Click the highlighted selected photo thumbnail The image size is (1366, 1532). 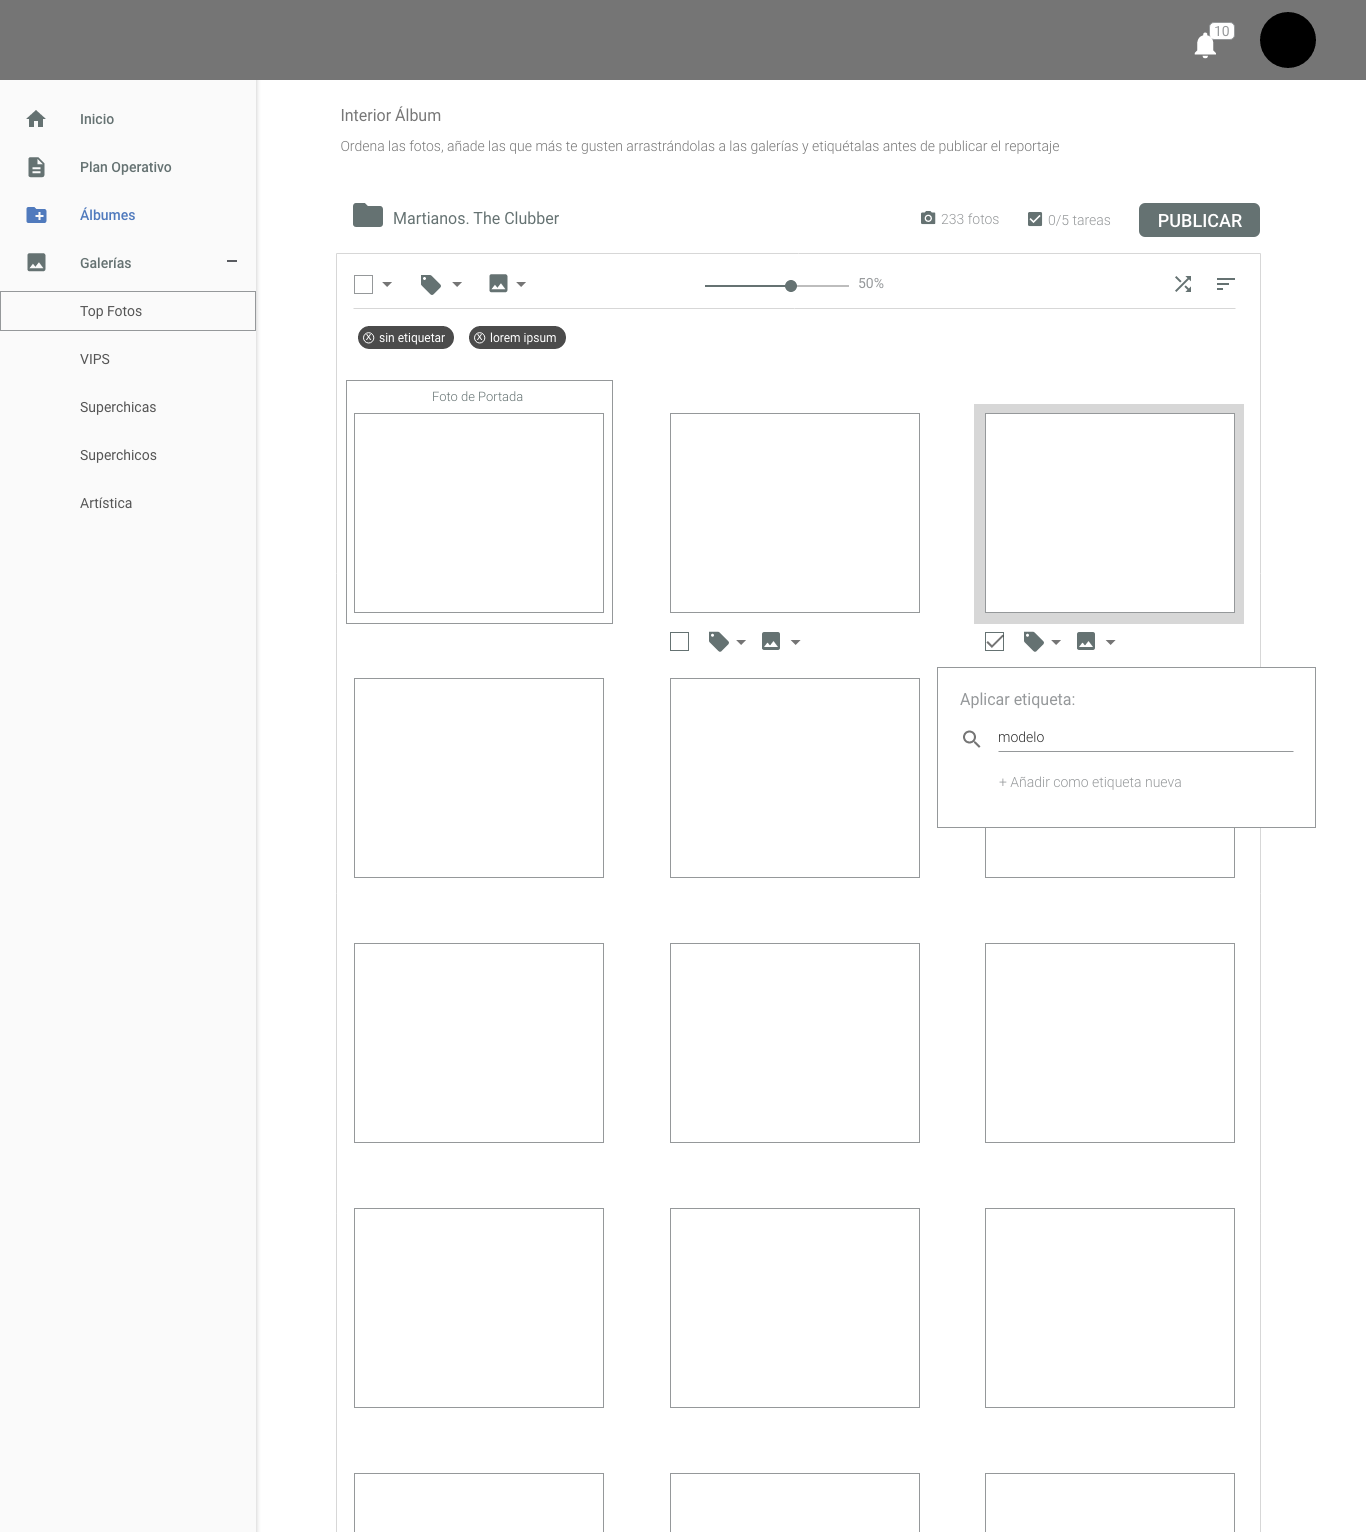pos(1110,513)
